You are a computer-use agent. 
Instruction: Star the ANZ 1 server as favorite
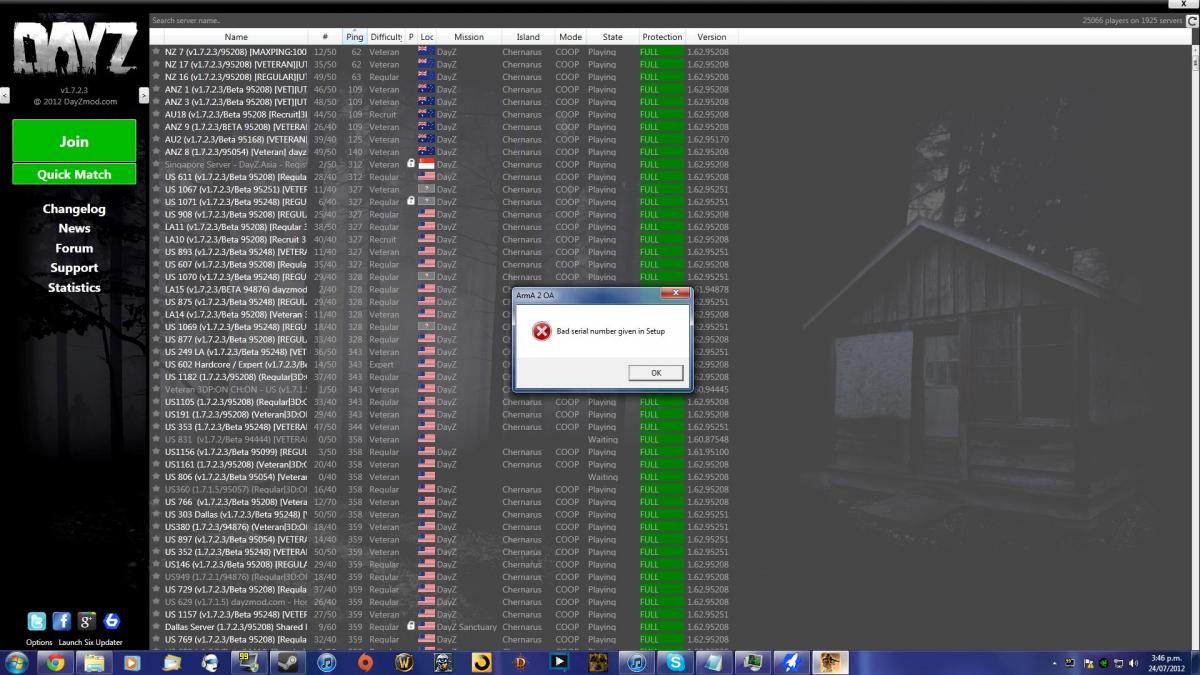(156, 89)
